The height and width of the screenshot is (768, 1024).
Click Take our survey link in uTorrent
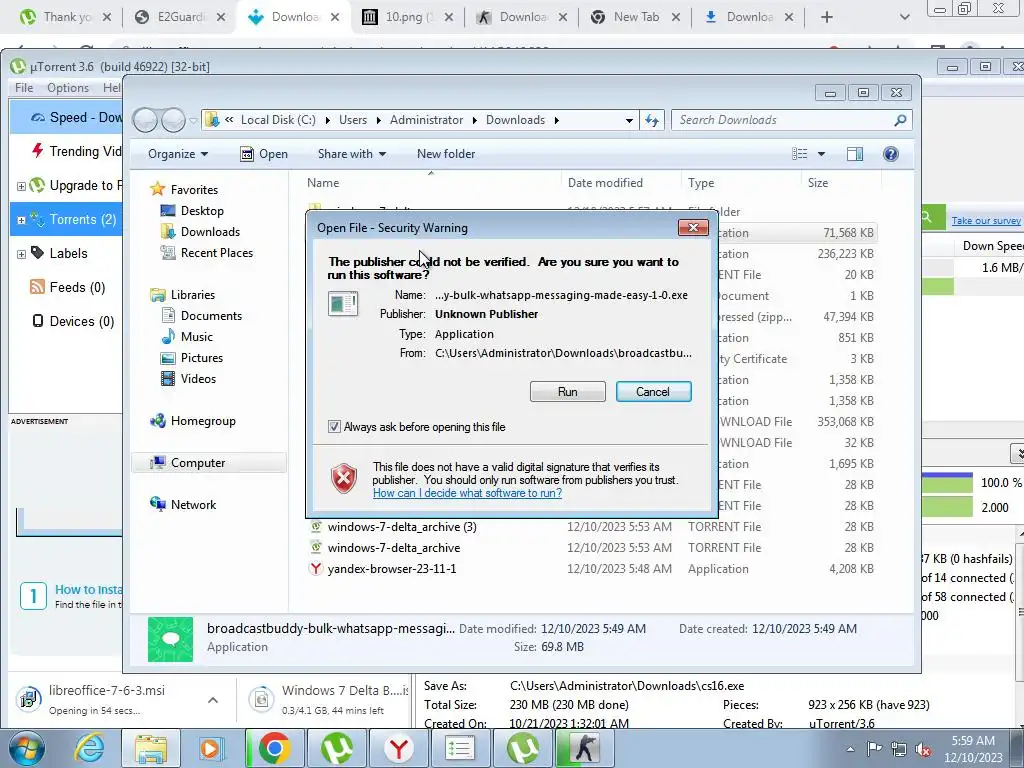pos(985,220)
